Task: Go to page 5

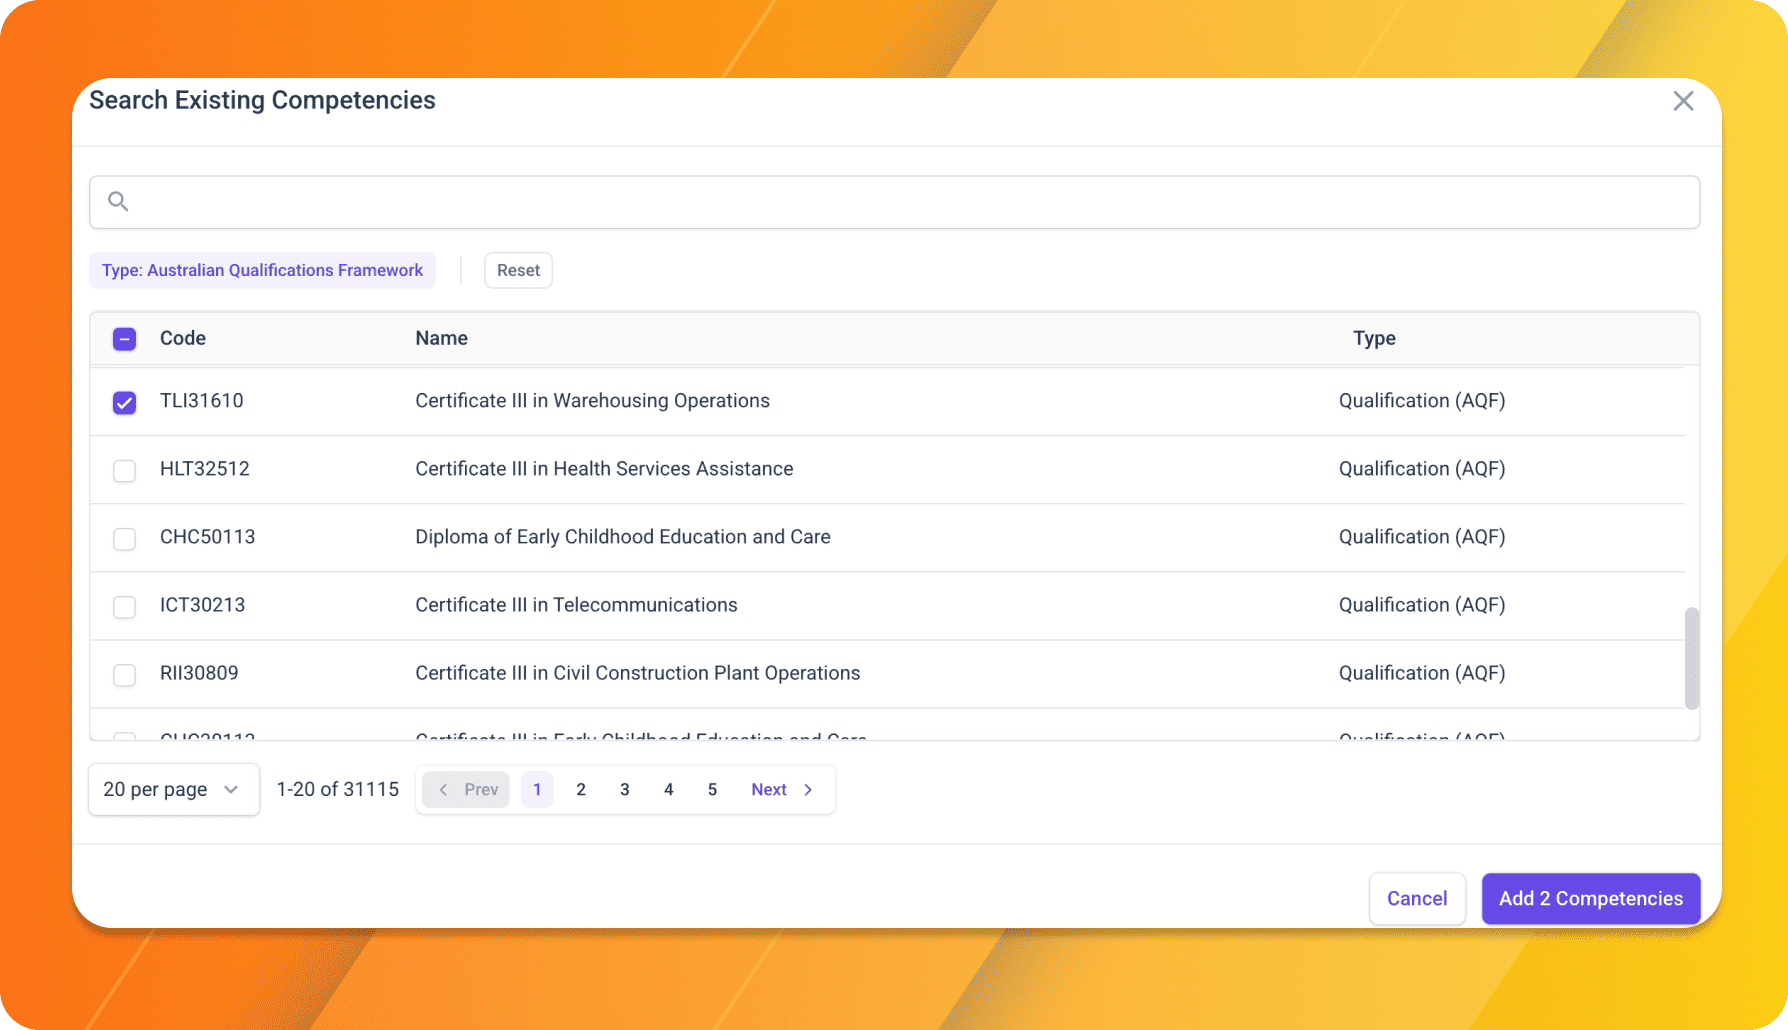Action: coord(712,789)
